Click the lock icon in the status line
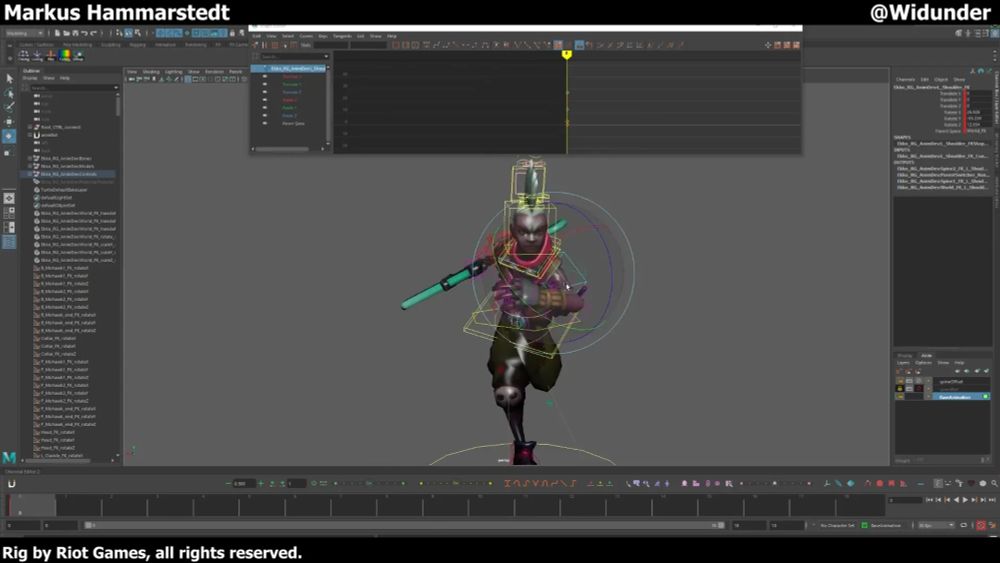Image resolution: width=1000 pixels, height=563 pixels. click(232, 33)
